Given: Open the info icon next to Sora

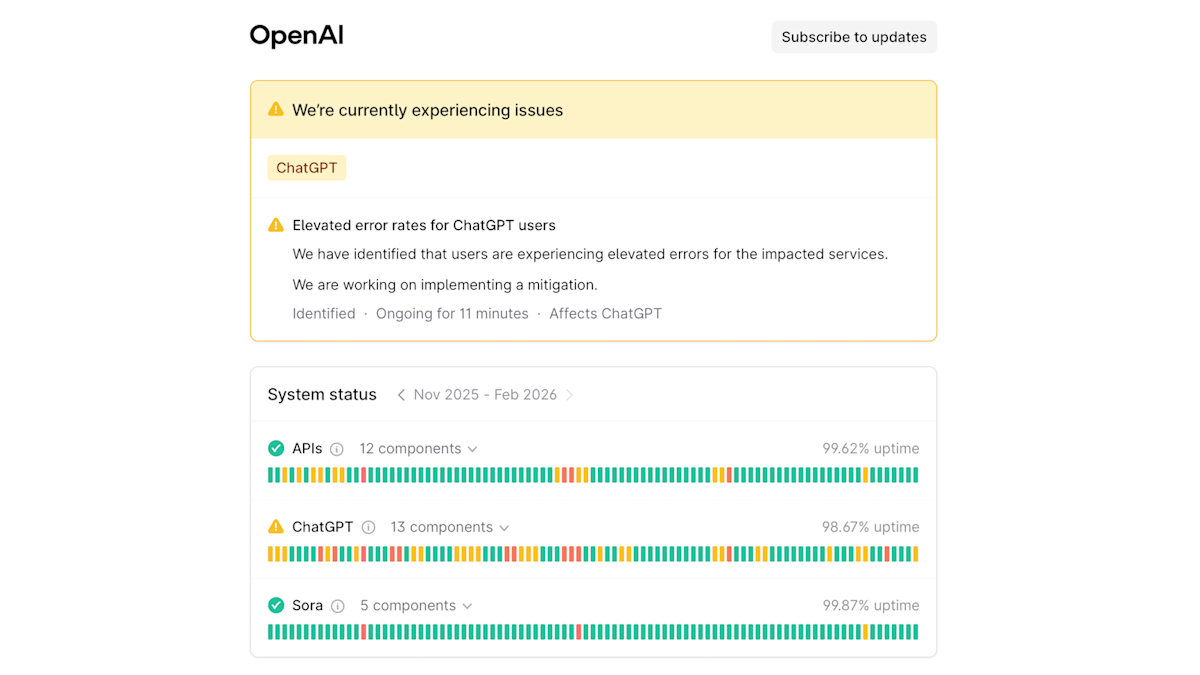Looking at the screenshot, I should (338, 605).
